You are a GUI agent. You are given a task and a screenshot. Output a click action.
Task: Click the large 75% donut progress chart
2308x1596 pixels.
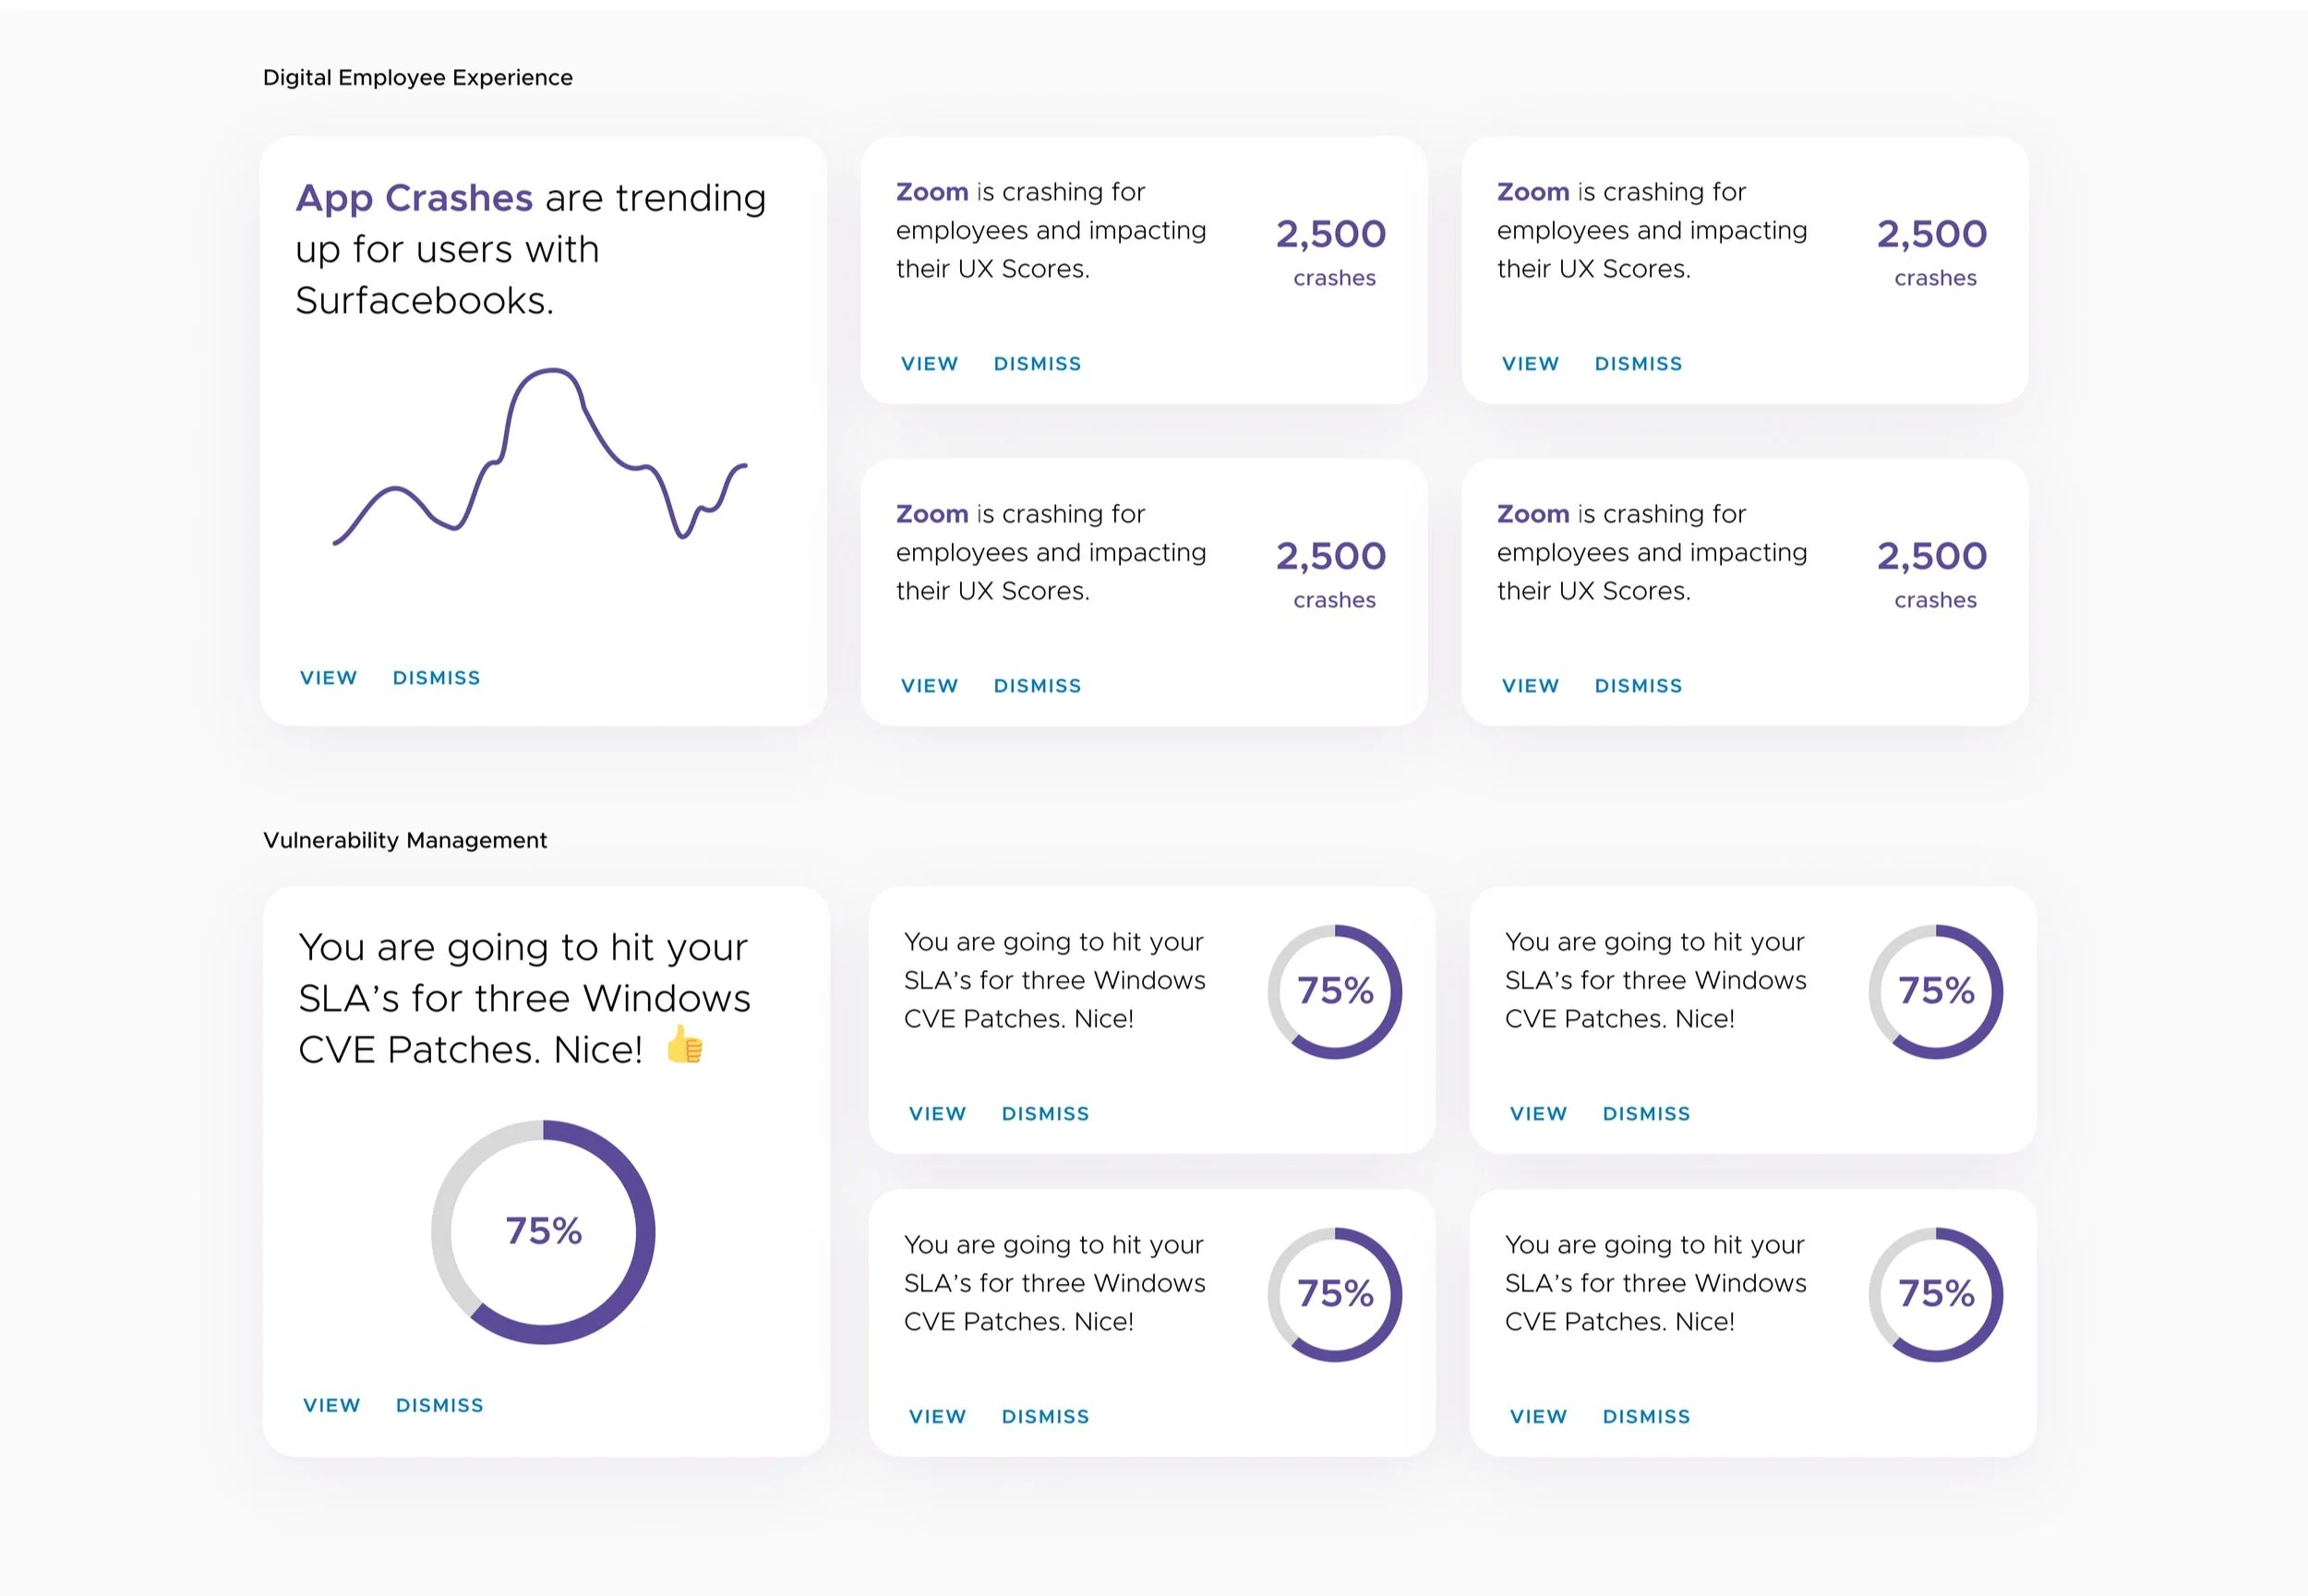click(x=543, y=1231)
